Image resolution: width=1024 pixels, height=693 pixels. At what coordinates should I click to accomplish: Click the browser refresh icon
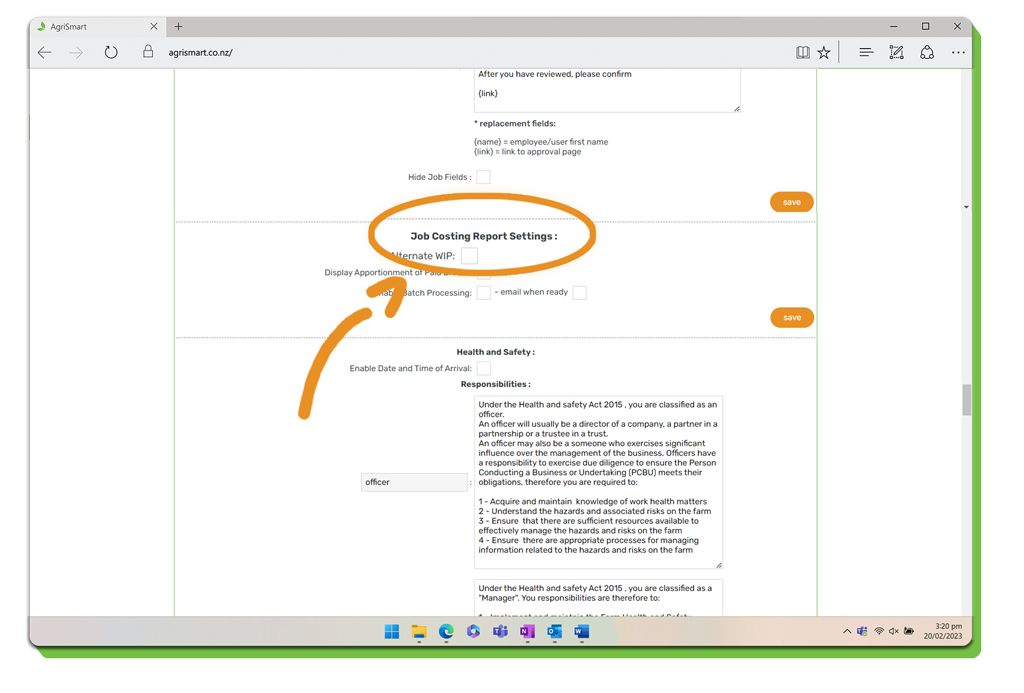point(111,53)
